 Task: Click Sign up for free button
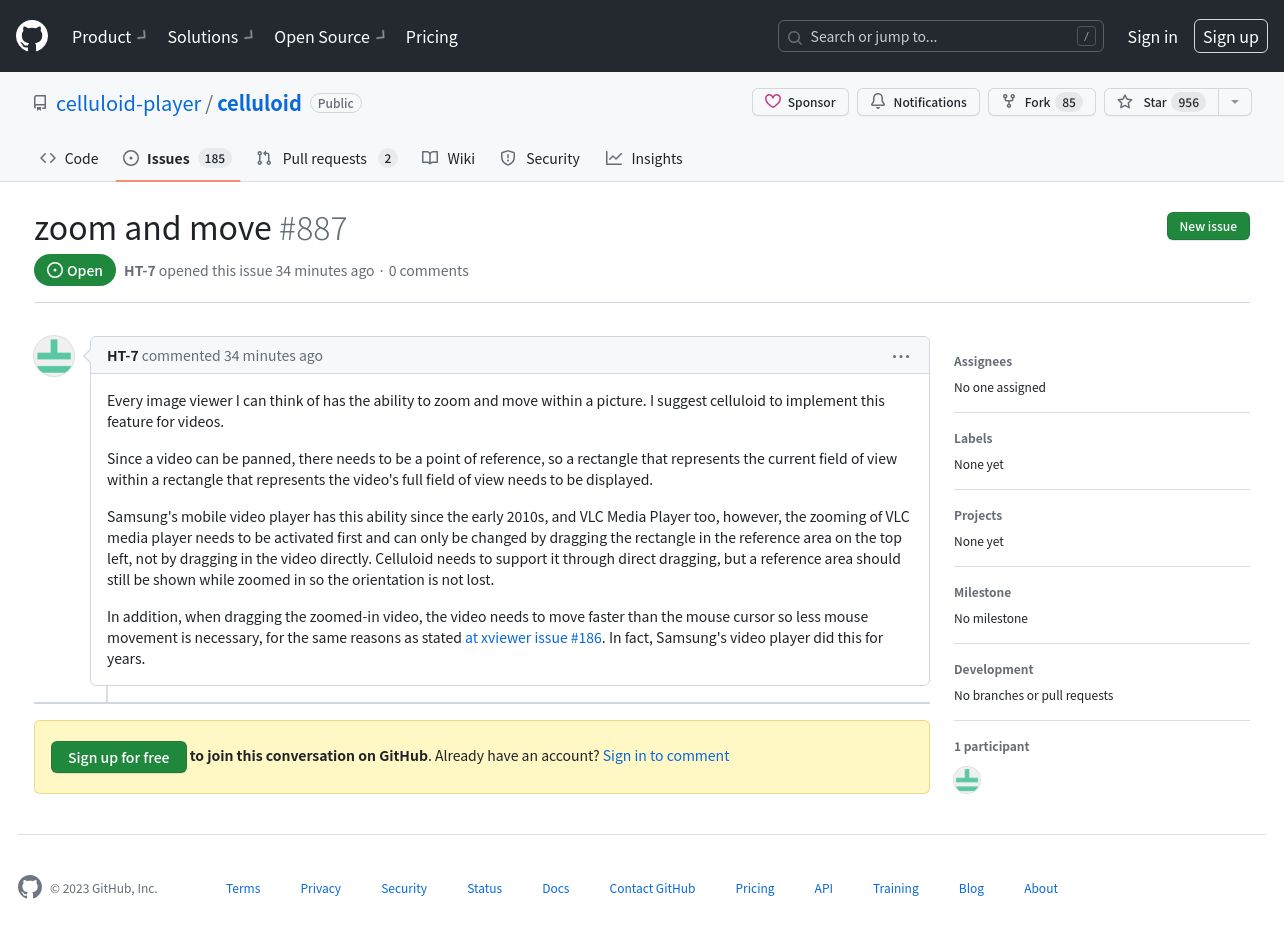coord(119,757)
